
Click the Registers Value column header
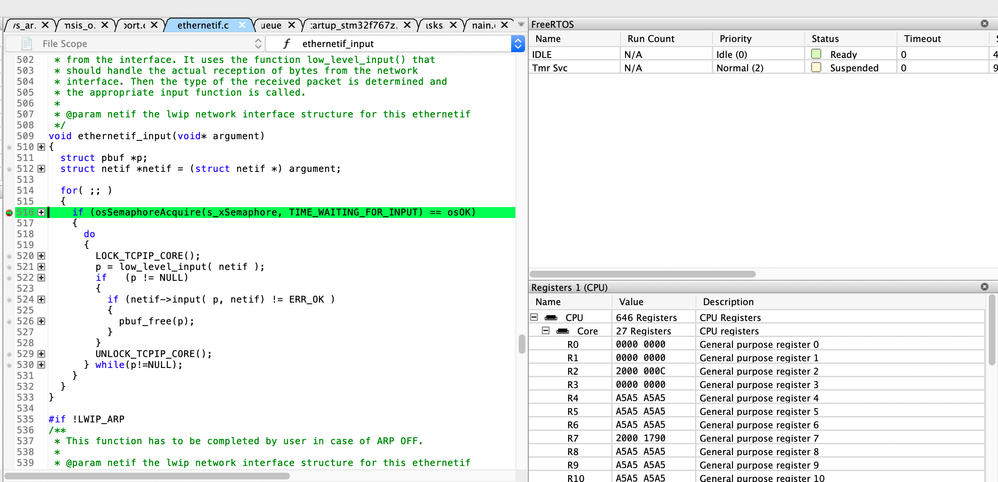[x=654, y=302]
